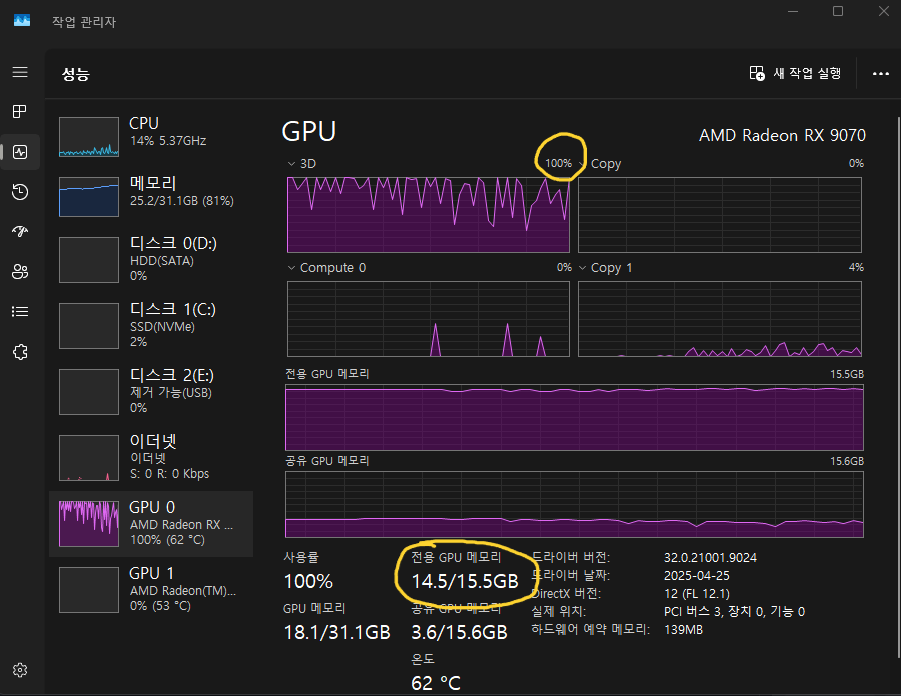Open Task Manager settings gear
The height and width of the screenshot is (696, 901).
20,670
